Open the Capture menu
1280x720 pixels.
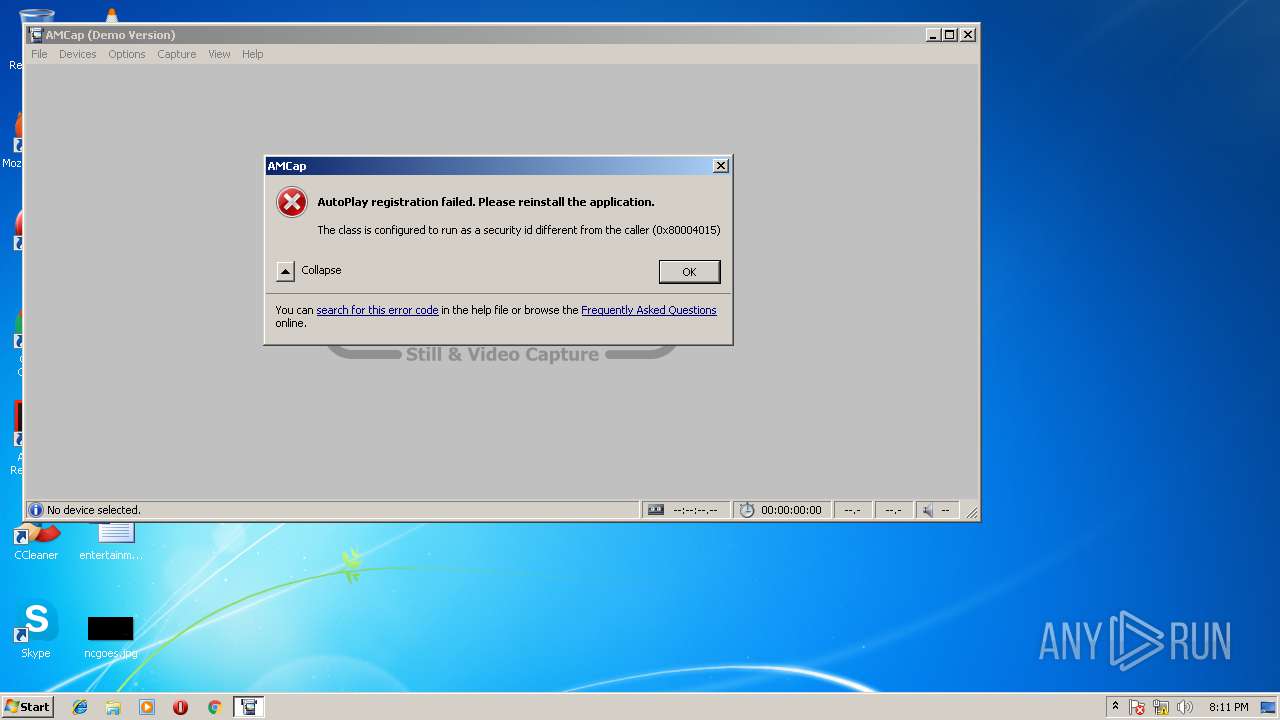pyautogui.click(x=176, y=54)
